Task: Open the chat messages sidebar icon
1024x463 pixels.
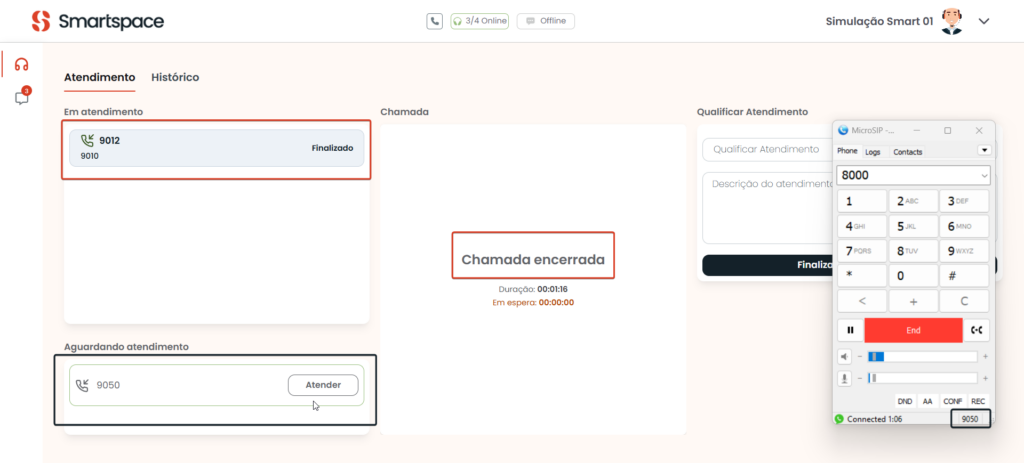Action: [x=21, y=98]
